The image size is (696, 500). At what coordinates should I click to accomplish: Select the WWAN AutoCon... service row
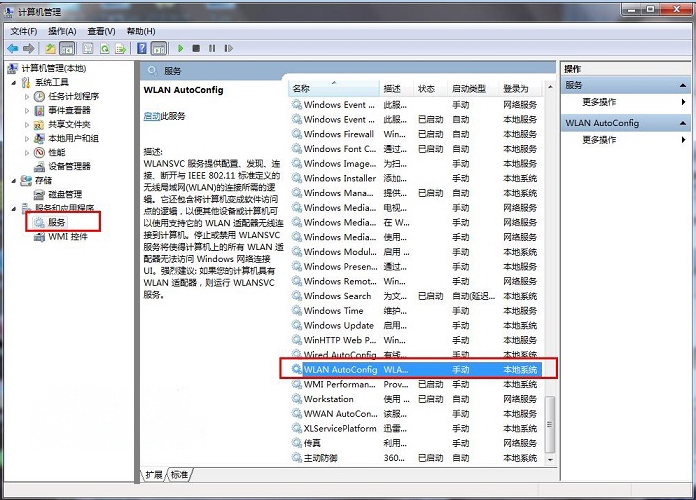tap(416, 414)
